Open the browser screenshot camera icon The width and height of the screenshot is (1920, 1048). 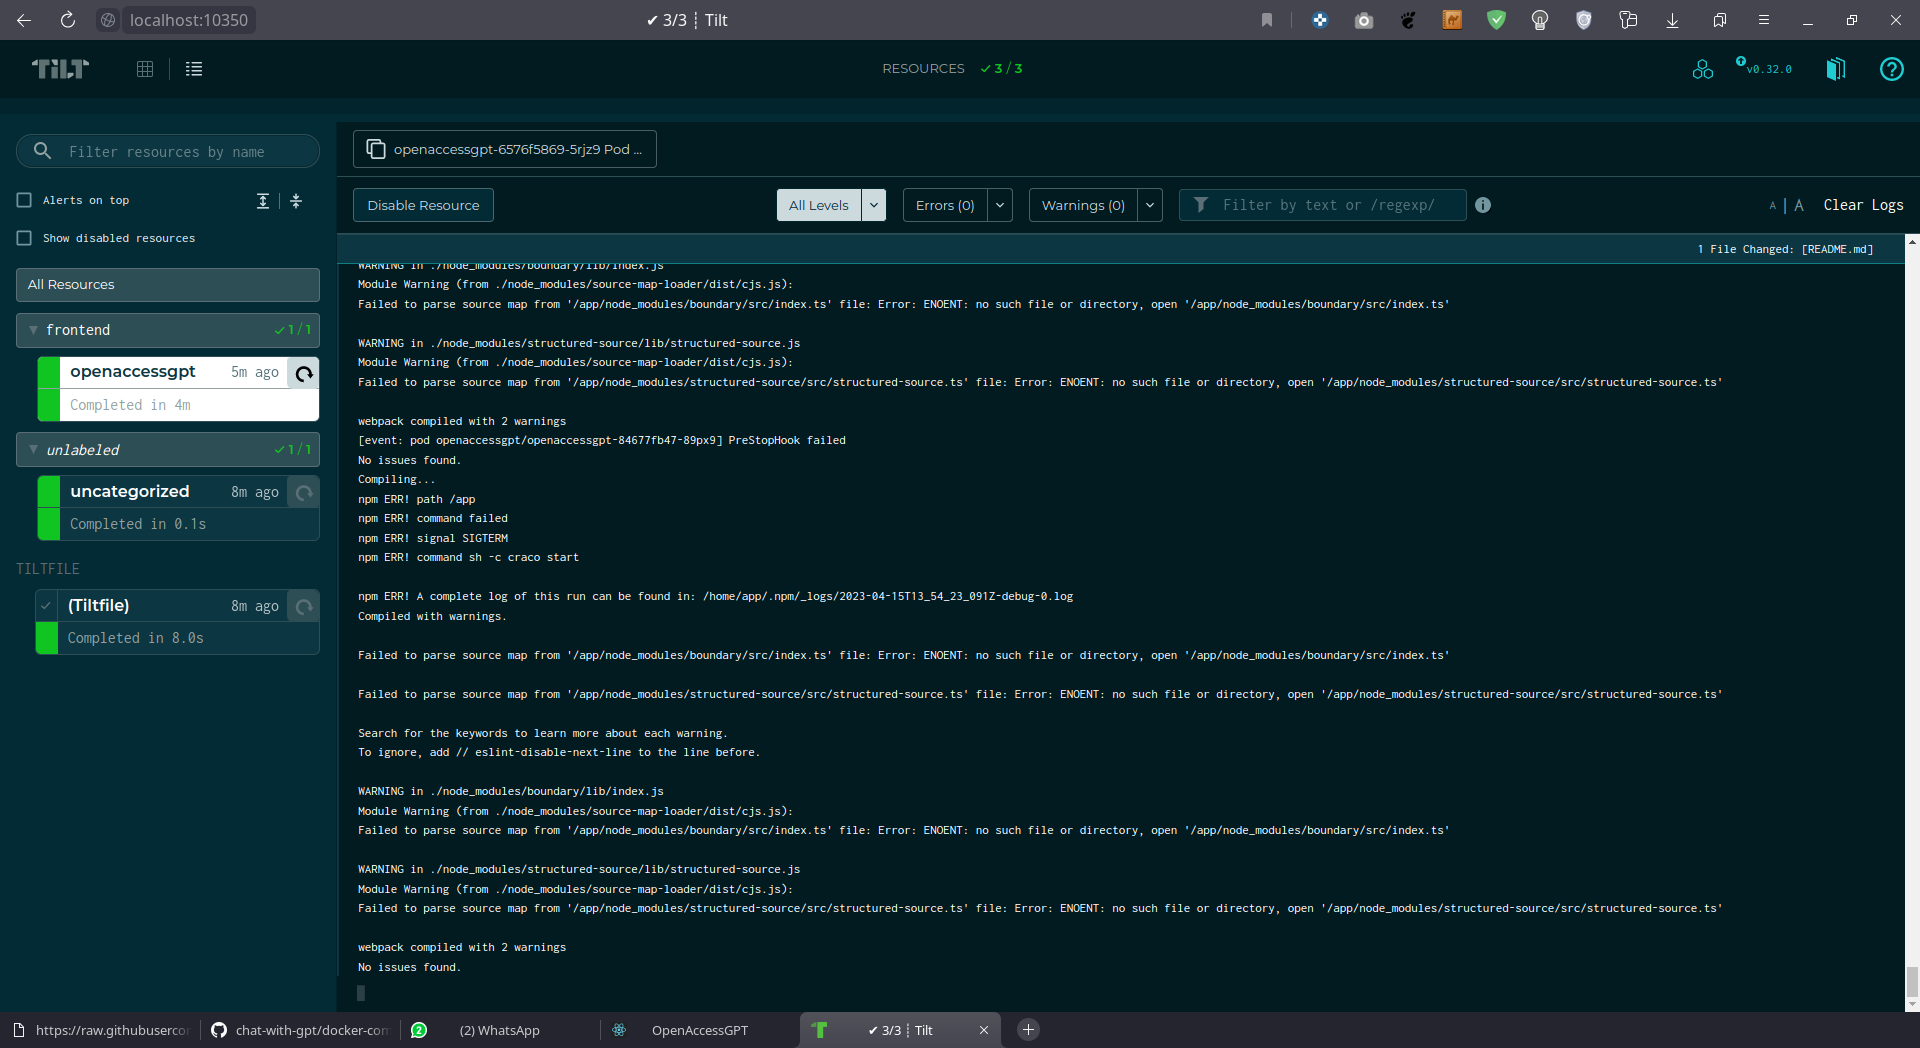(x=1364, y=20)
